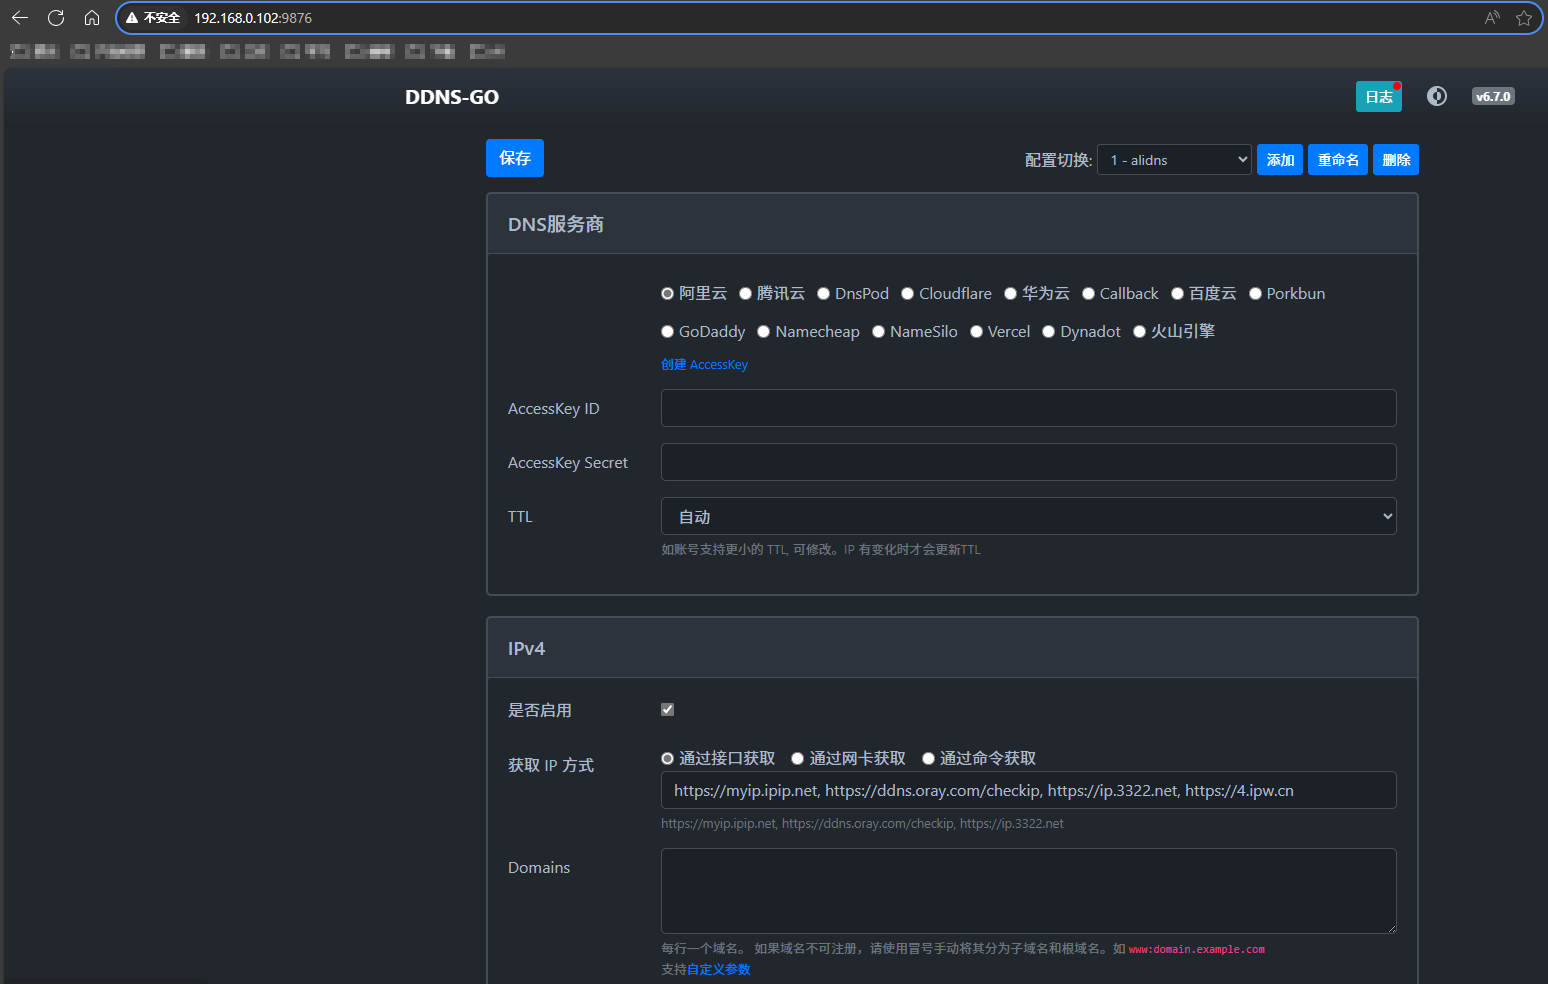This screenshot has width=1548, height=984.
Task: Click the browser address bar URL
Action: [253, 18]
